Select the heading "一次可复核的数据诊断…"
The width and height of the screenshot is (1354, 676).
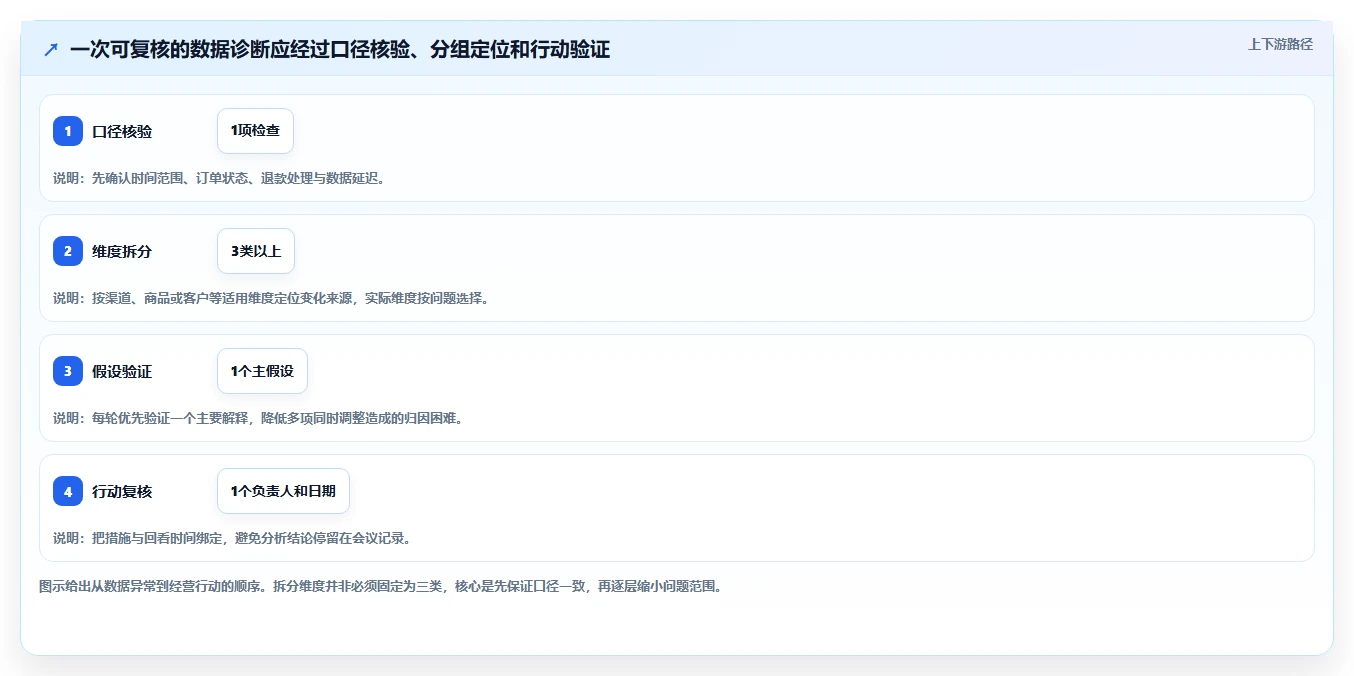340,50
